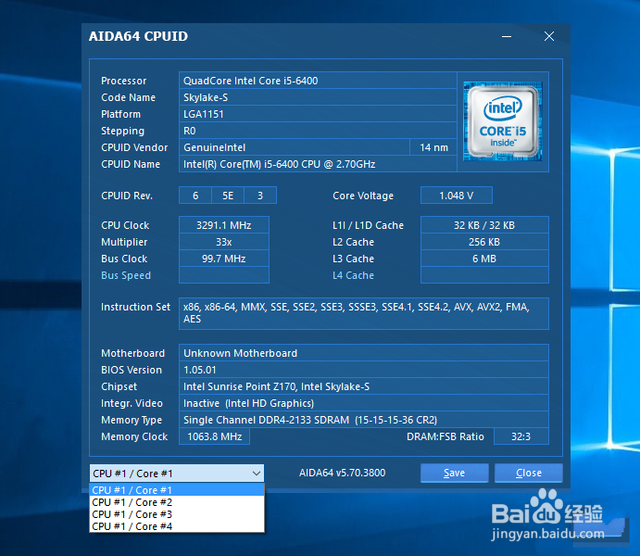Click the instruction set list text

coord(364,313)
